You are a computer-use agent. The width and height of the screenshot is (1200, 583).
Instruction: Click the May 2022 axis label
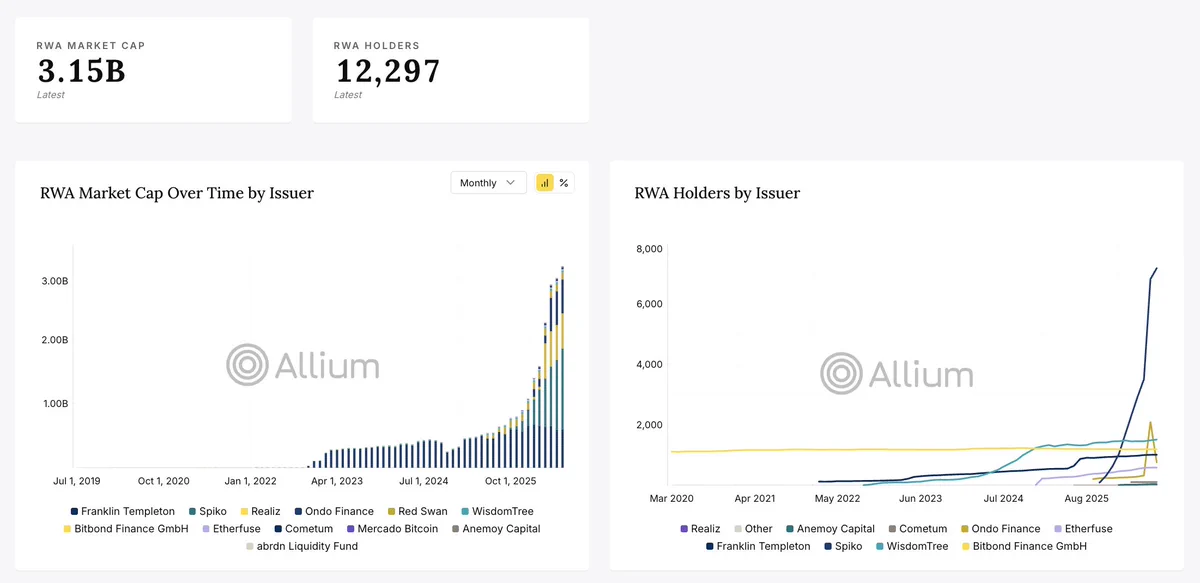pos(837,498)
